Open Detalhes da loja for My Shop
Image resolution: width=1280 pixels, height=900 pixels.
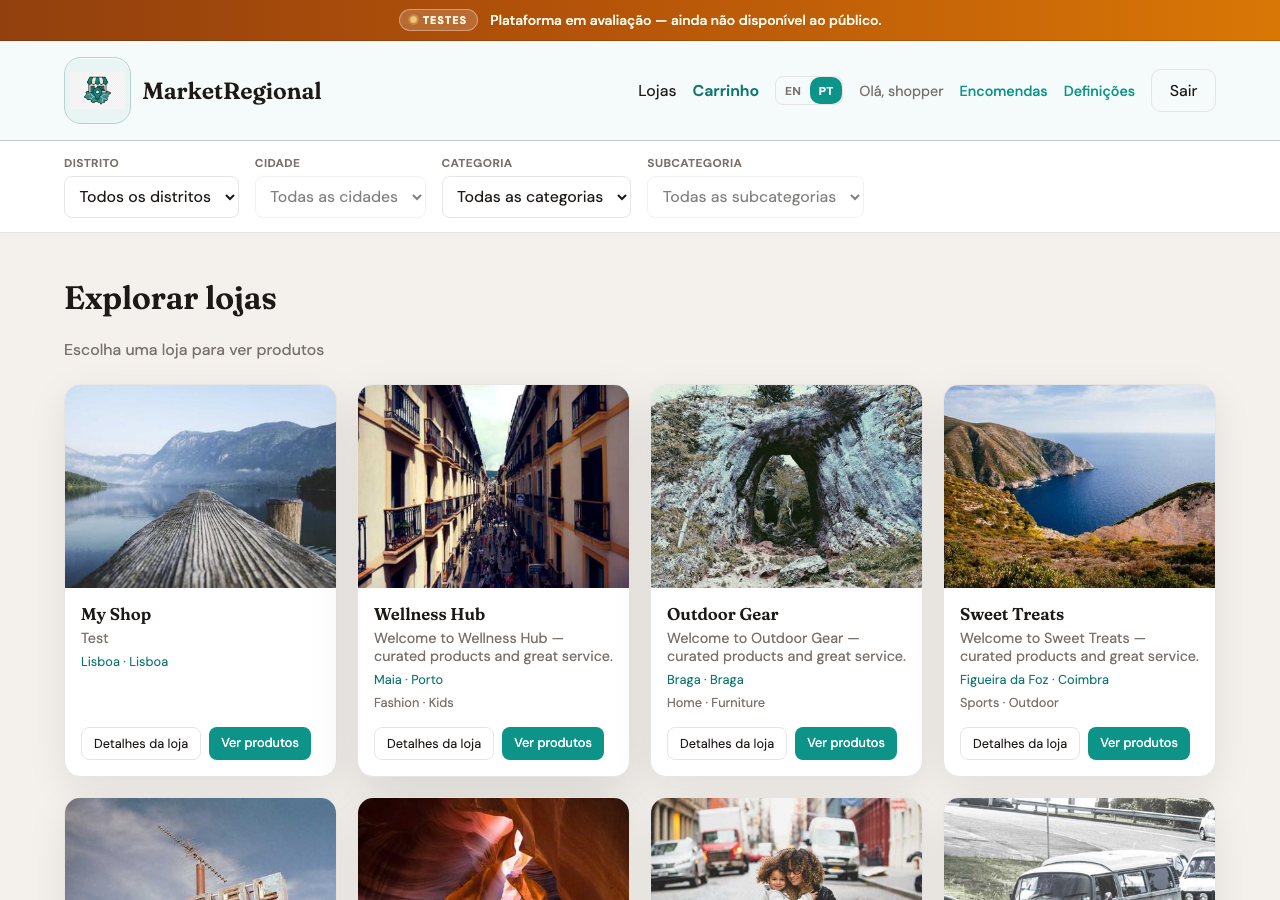click(141, 743)
